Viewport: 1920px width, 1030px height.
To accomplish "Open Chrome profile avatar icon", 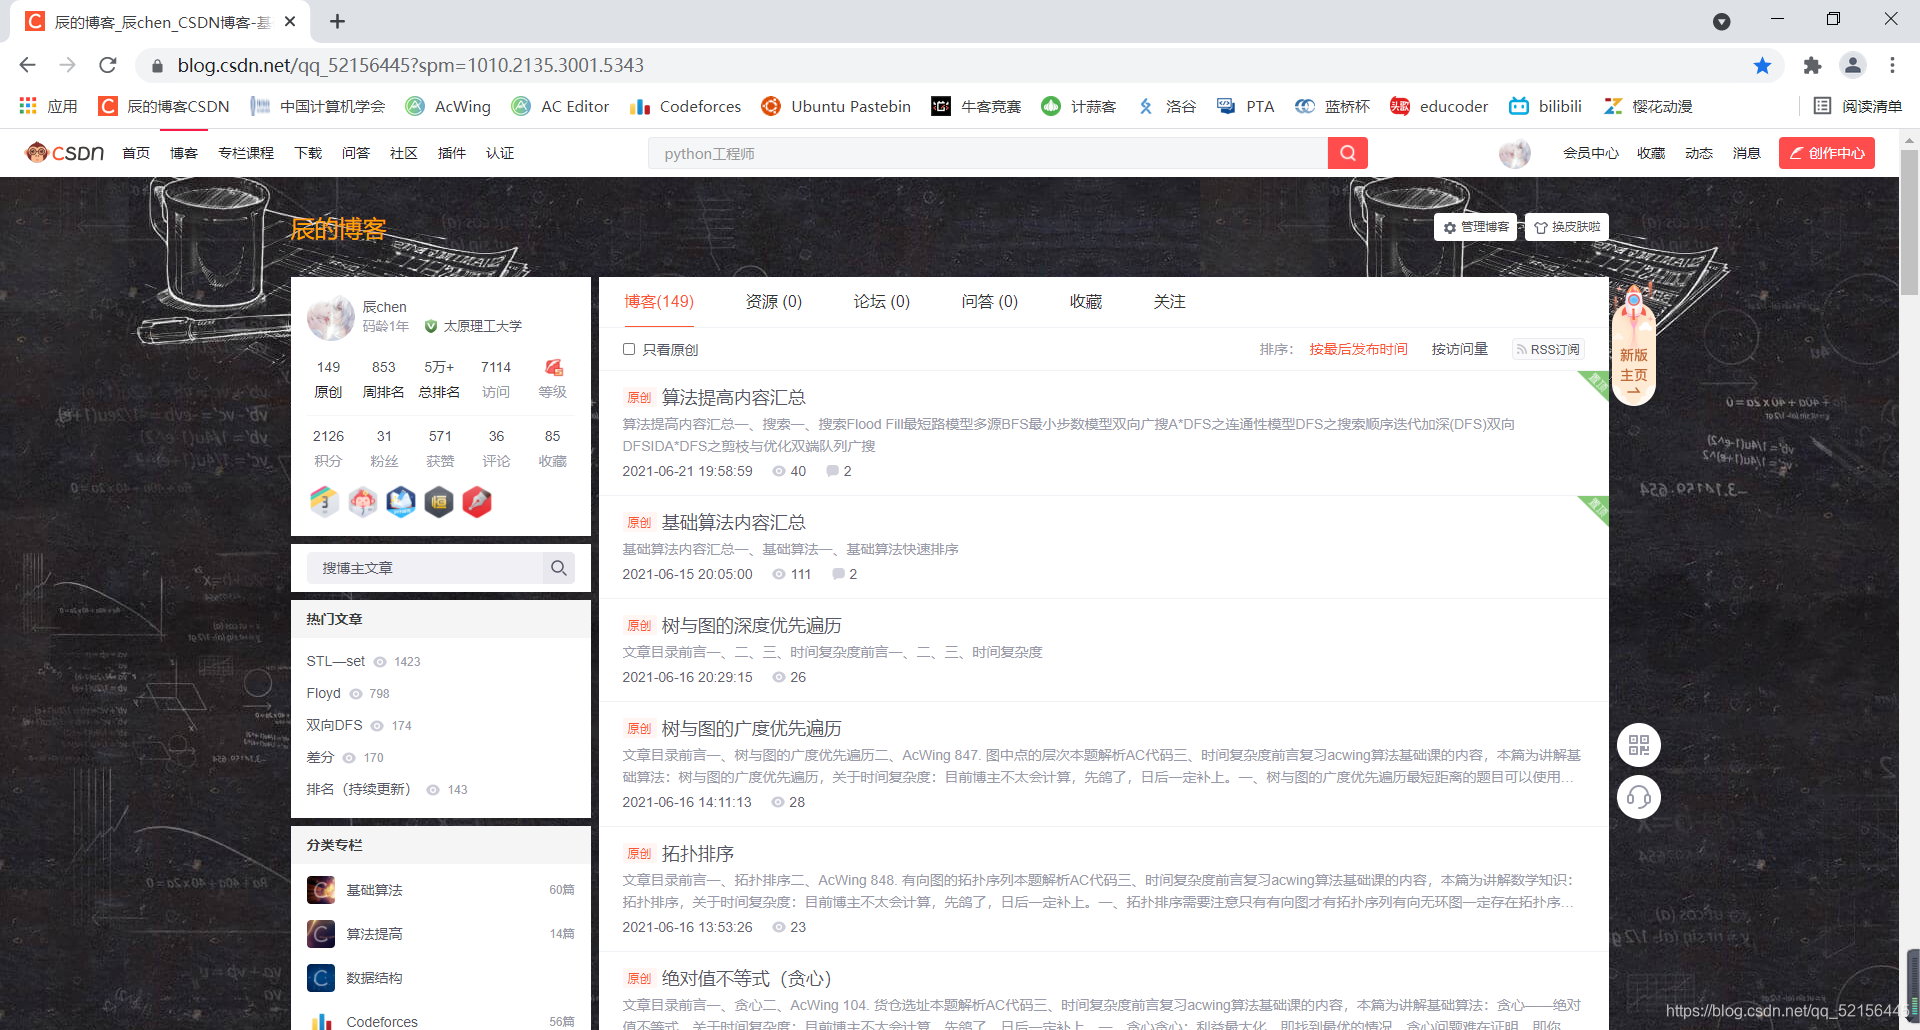I will [1852, 65].
